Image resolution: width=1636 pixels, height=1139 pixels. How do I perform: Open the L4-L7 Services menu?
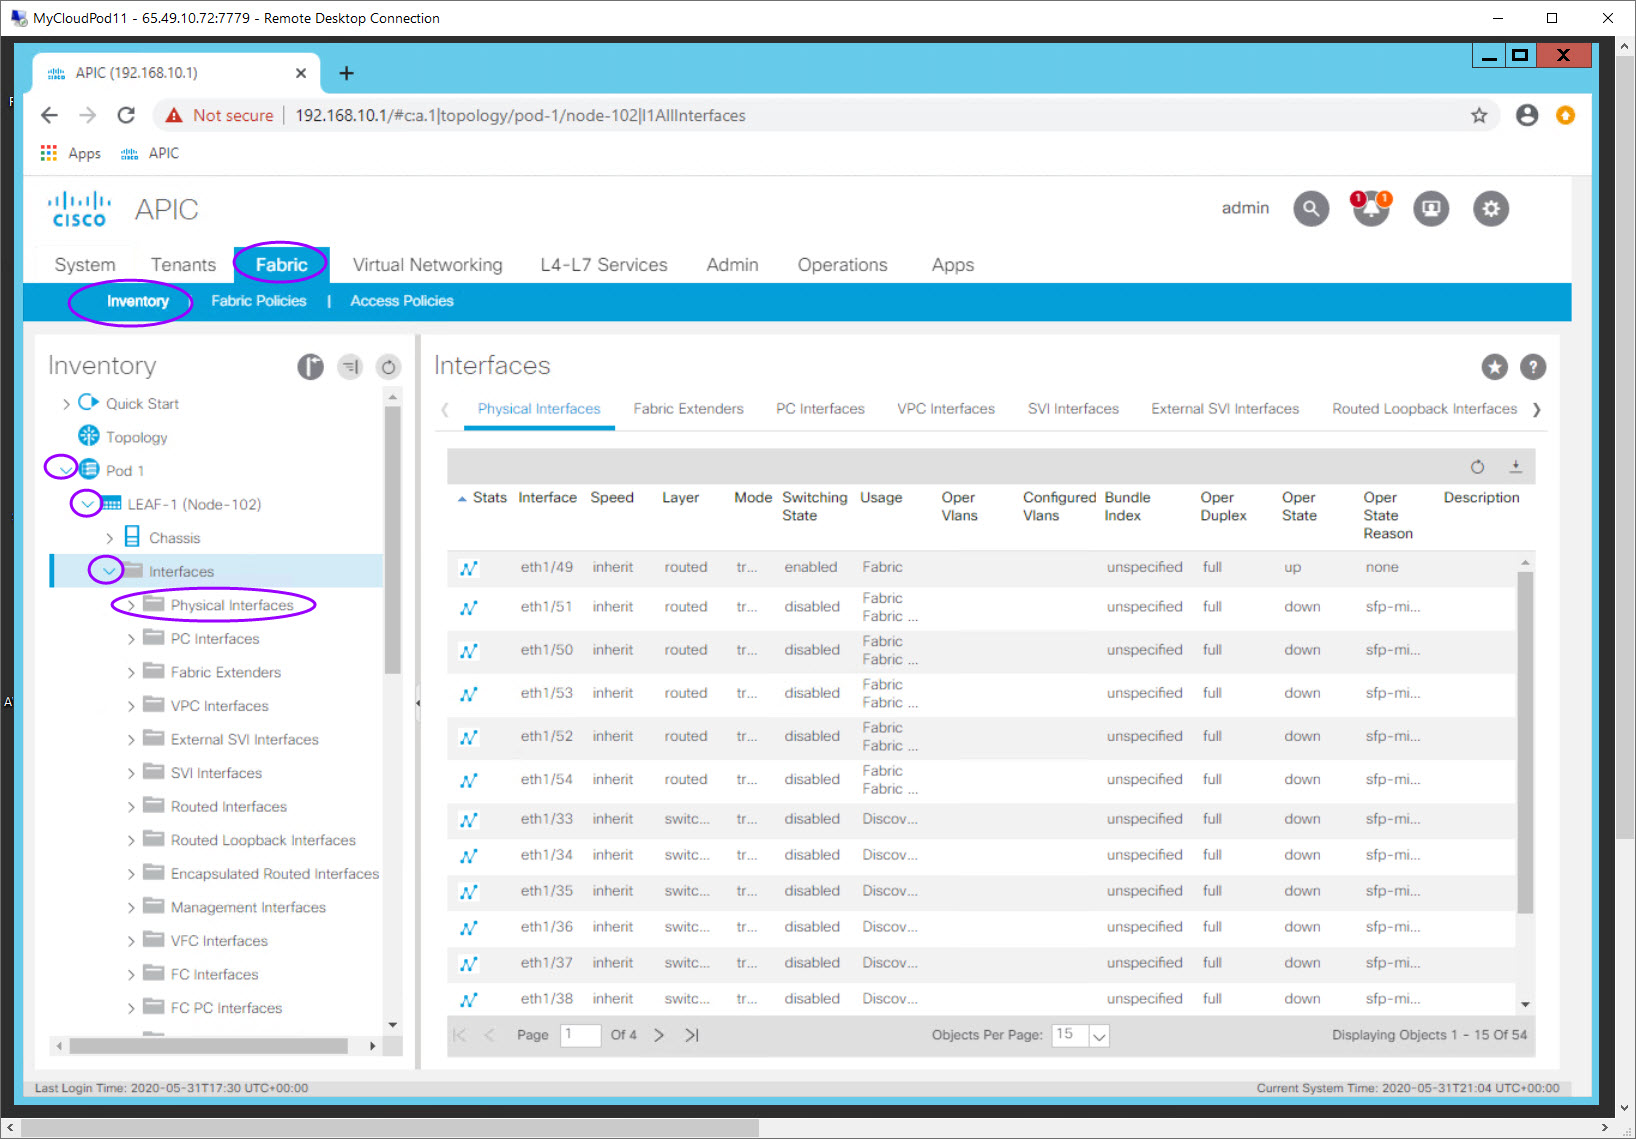tap(604, 265)
